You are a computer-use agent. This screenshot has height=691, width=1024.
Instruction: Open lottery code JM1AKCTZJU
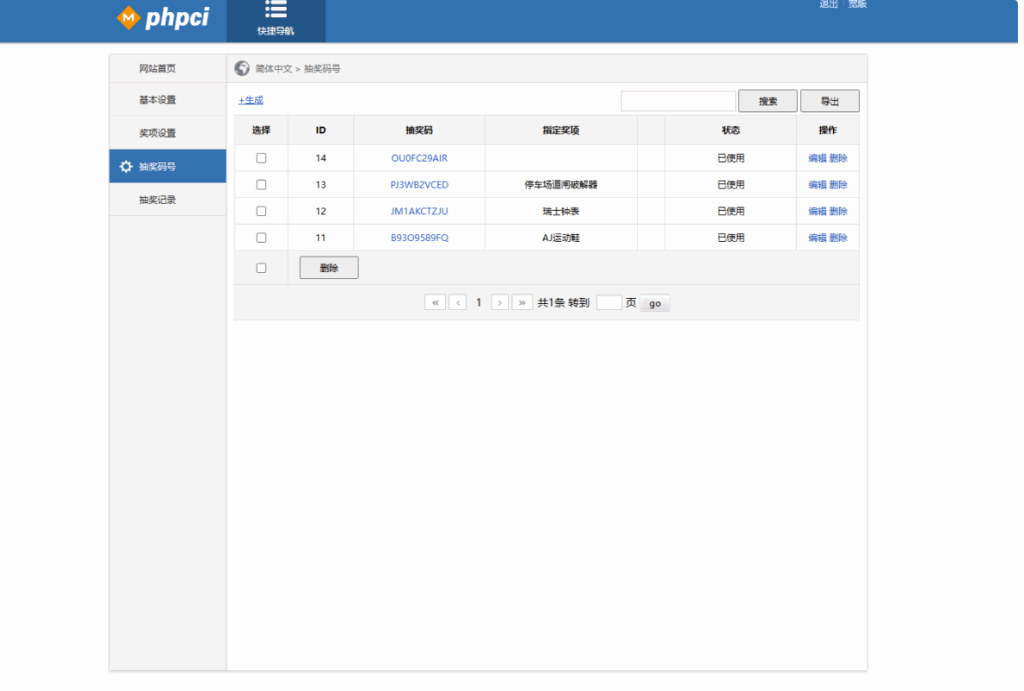click(x=419, y=211)
